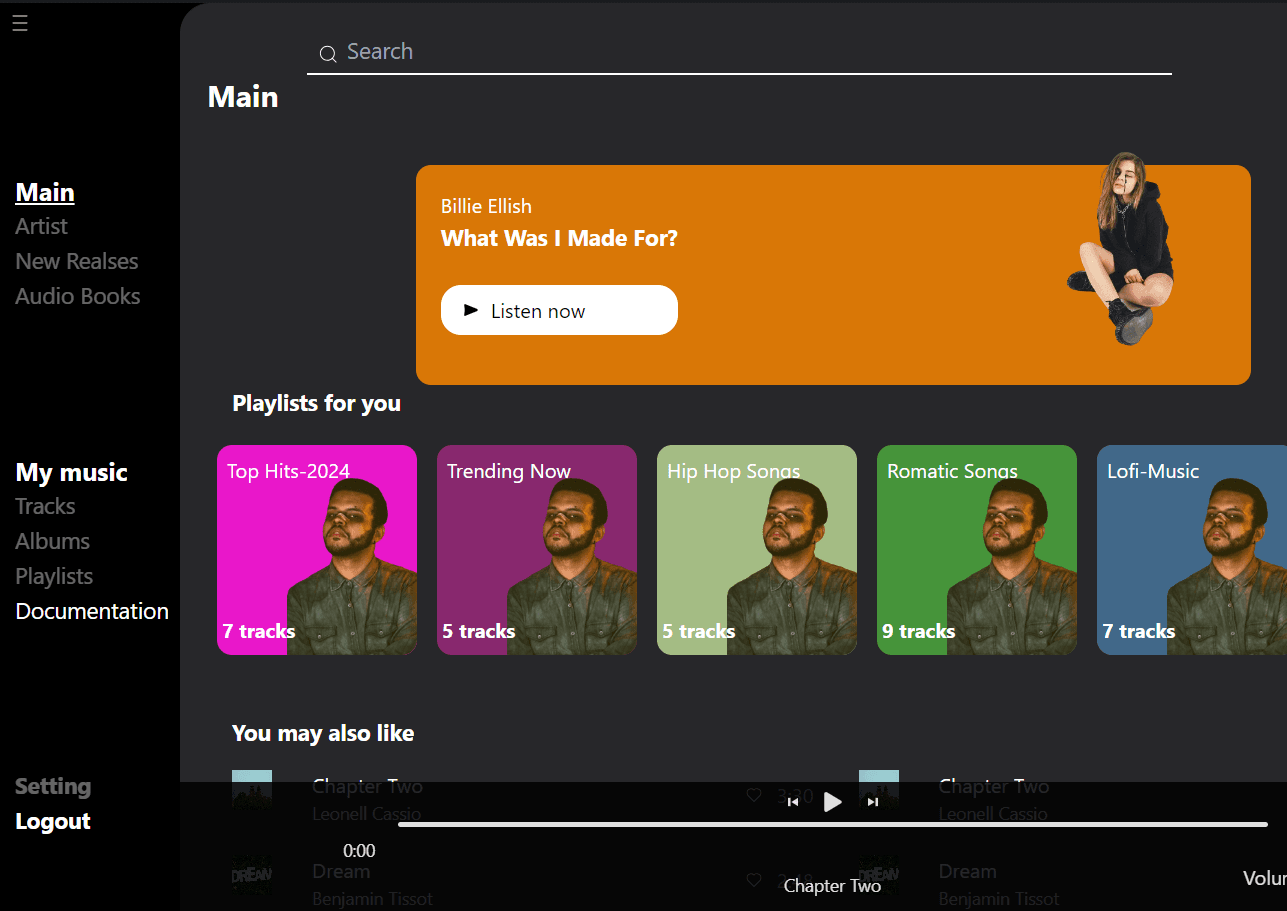Click Chapter Two now-playing title
Viewport: 1287px width, 911px height.
[x=832, y=886]
